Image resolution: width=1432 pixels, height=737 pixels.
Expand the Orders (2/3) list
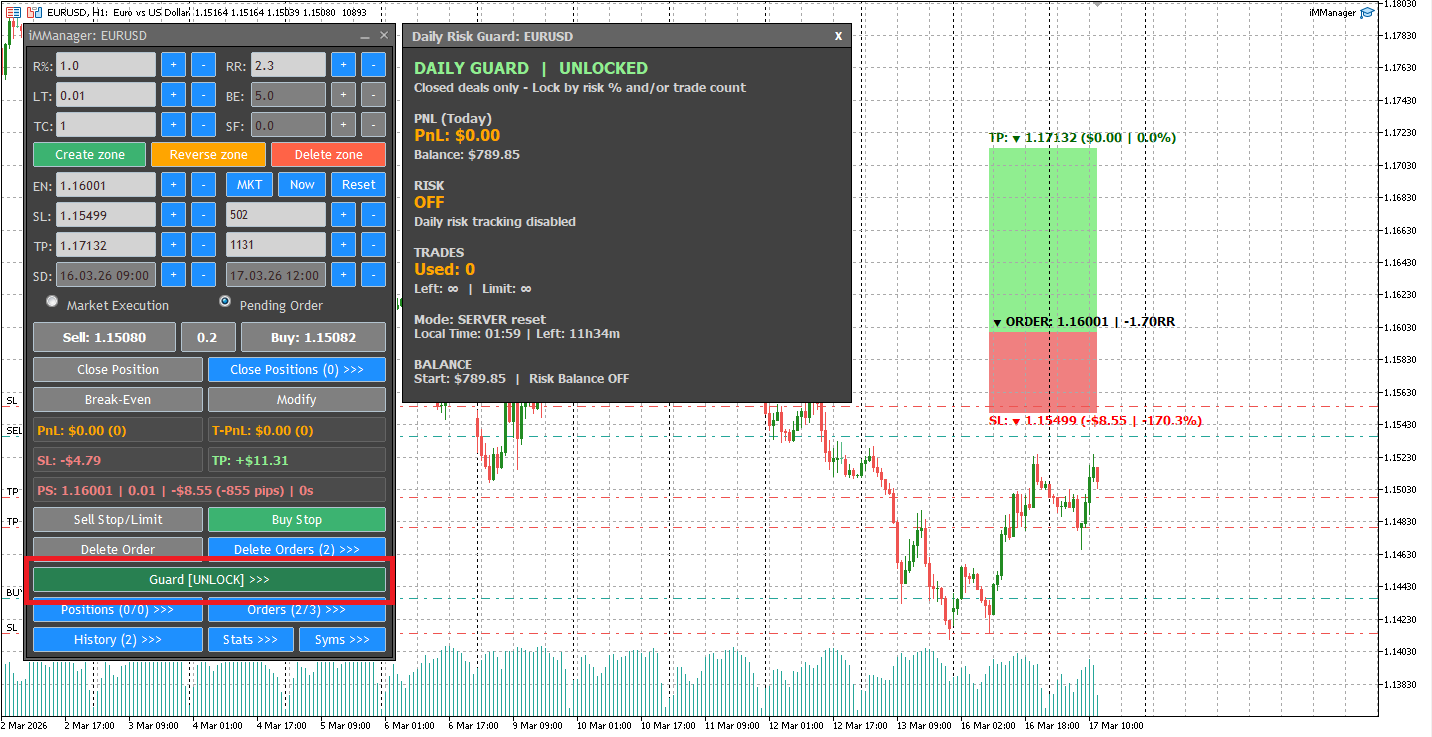(x=296, y=609)
